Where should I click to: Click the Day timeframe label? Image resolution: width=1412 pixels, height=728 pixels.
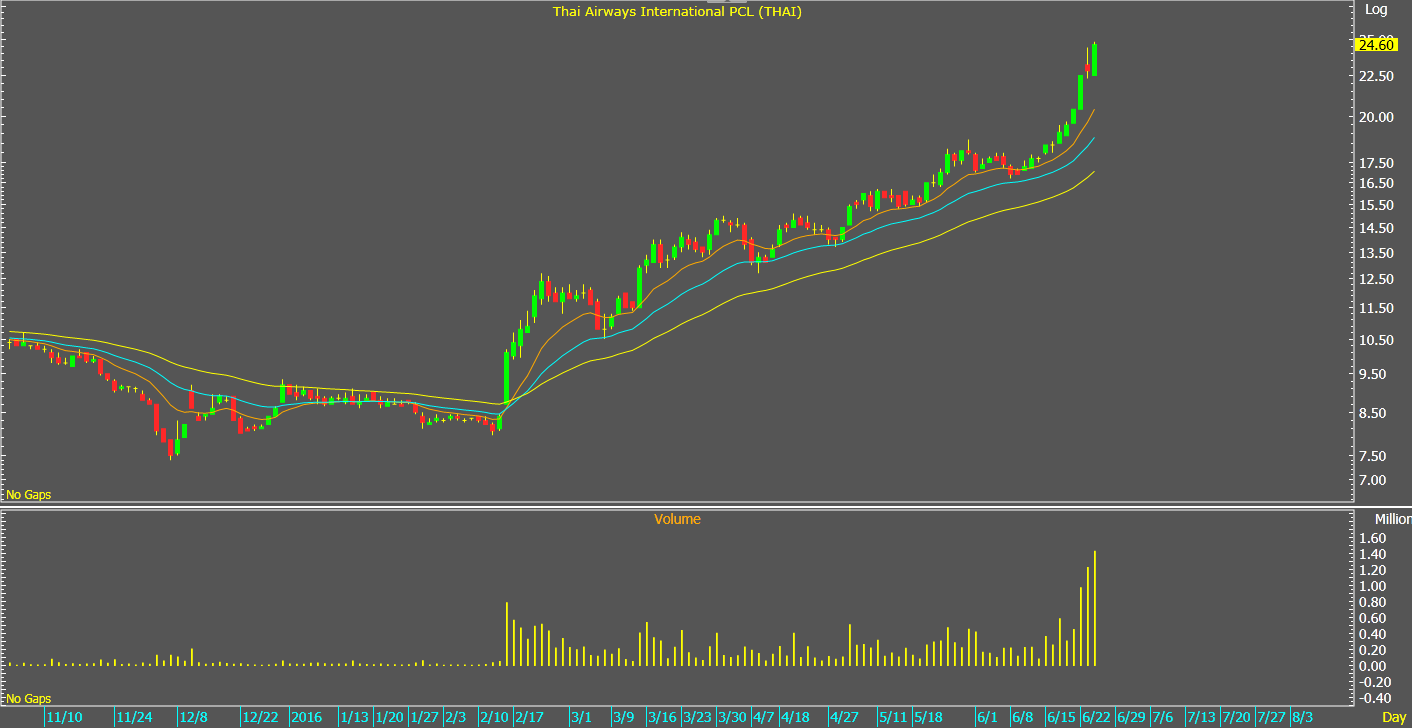(x=1393, y=718)
